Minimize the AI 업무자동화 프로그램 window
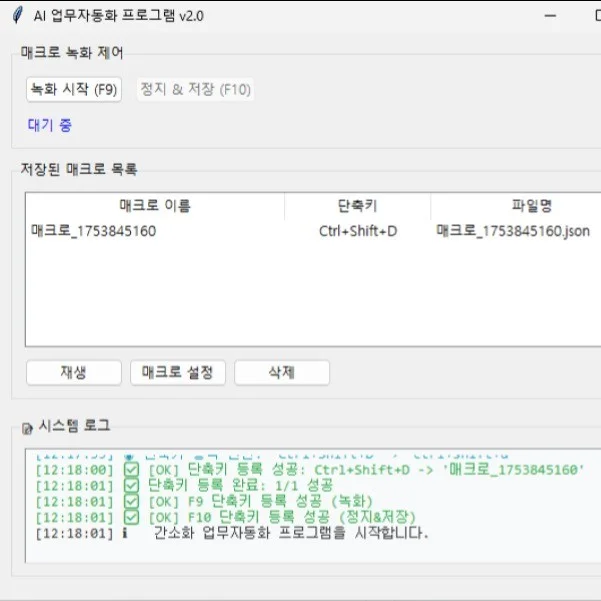 tap(550, 16)
